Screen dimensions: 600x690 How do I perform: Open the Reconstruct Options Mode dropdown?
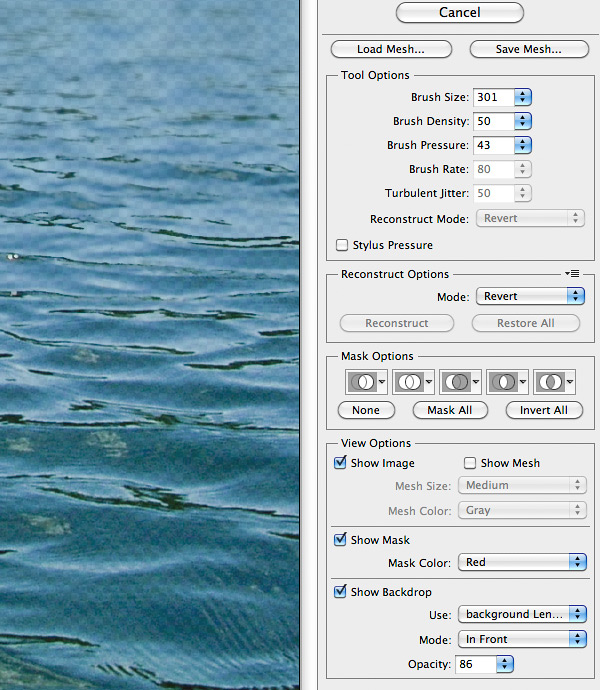[530, 296]
